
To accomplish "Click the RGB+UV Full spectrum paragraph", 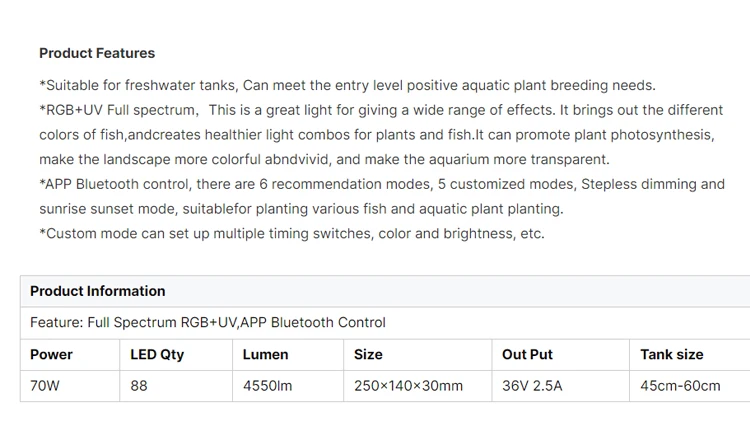I will pyautogui.click(x=382, y=134).
